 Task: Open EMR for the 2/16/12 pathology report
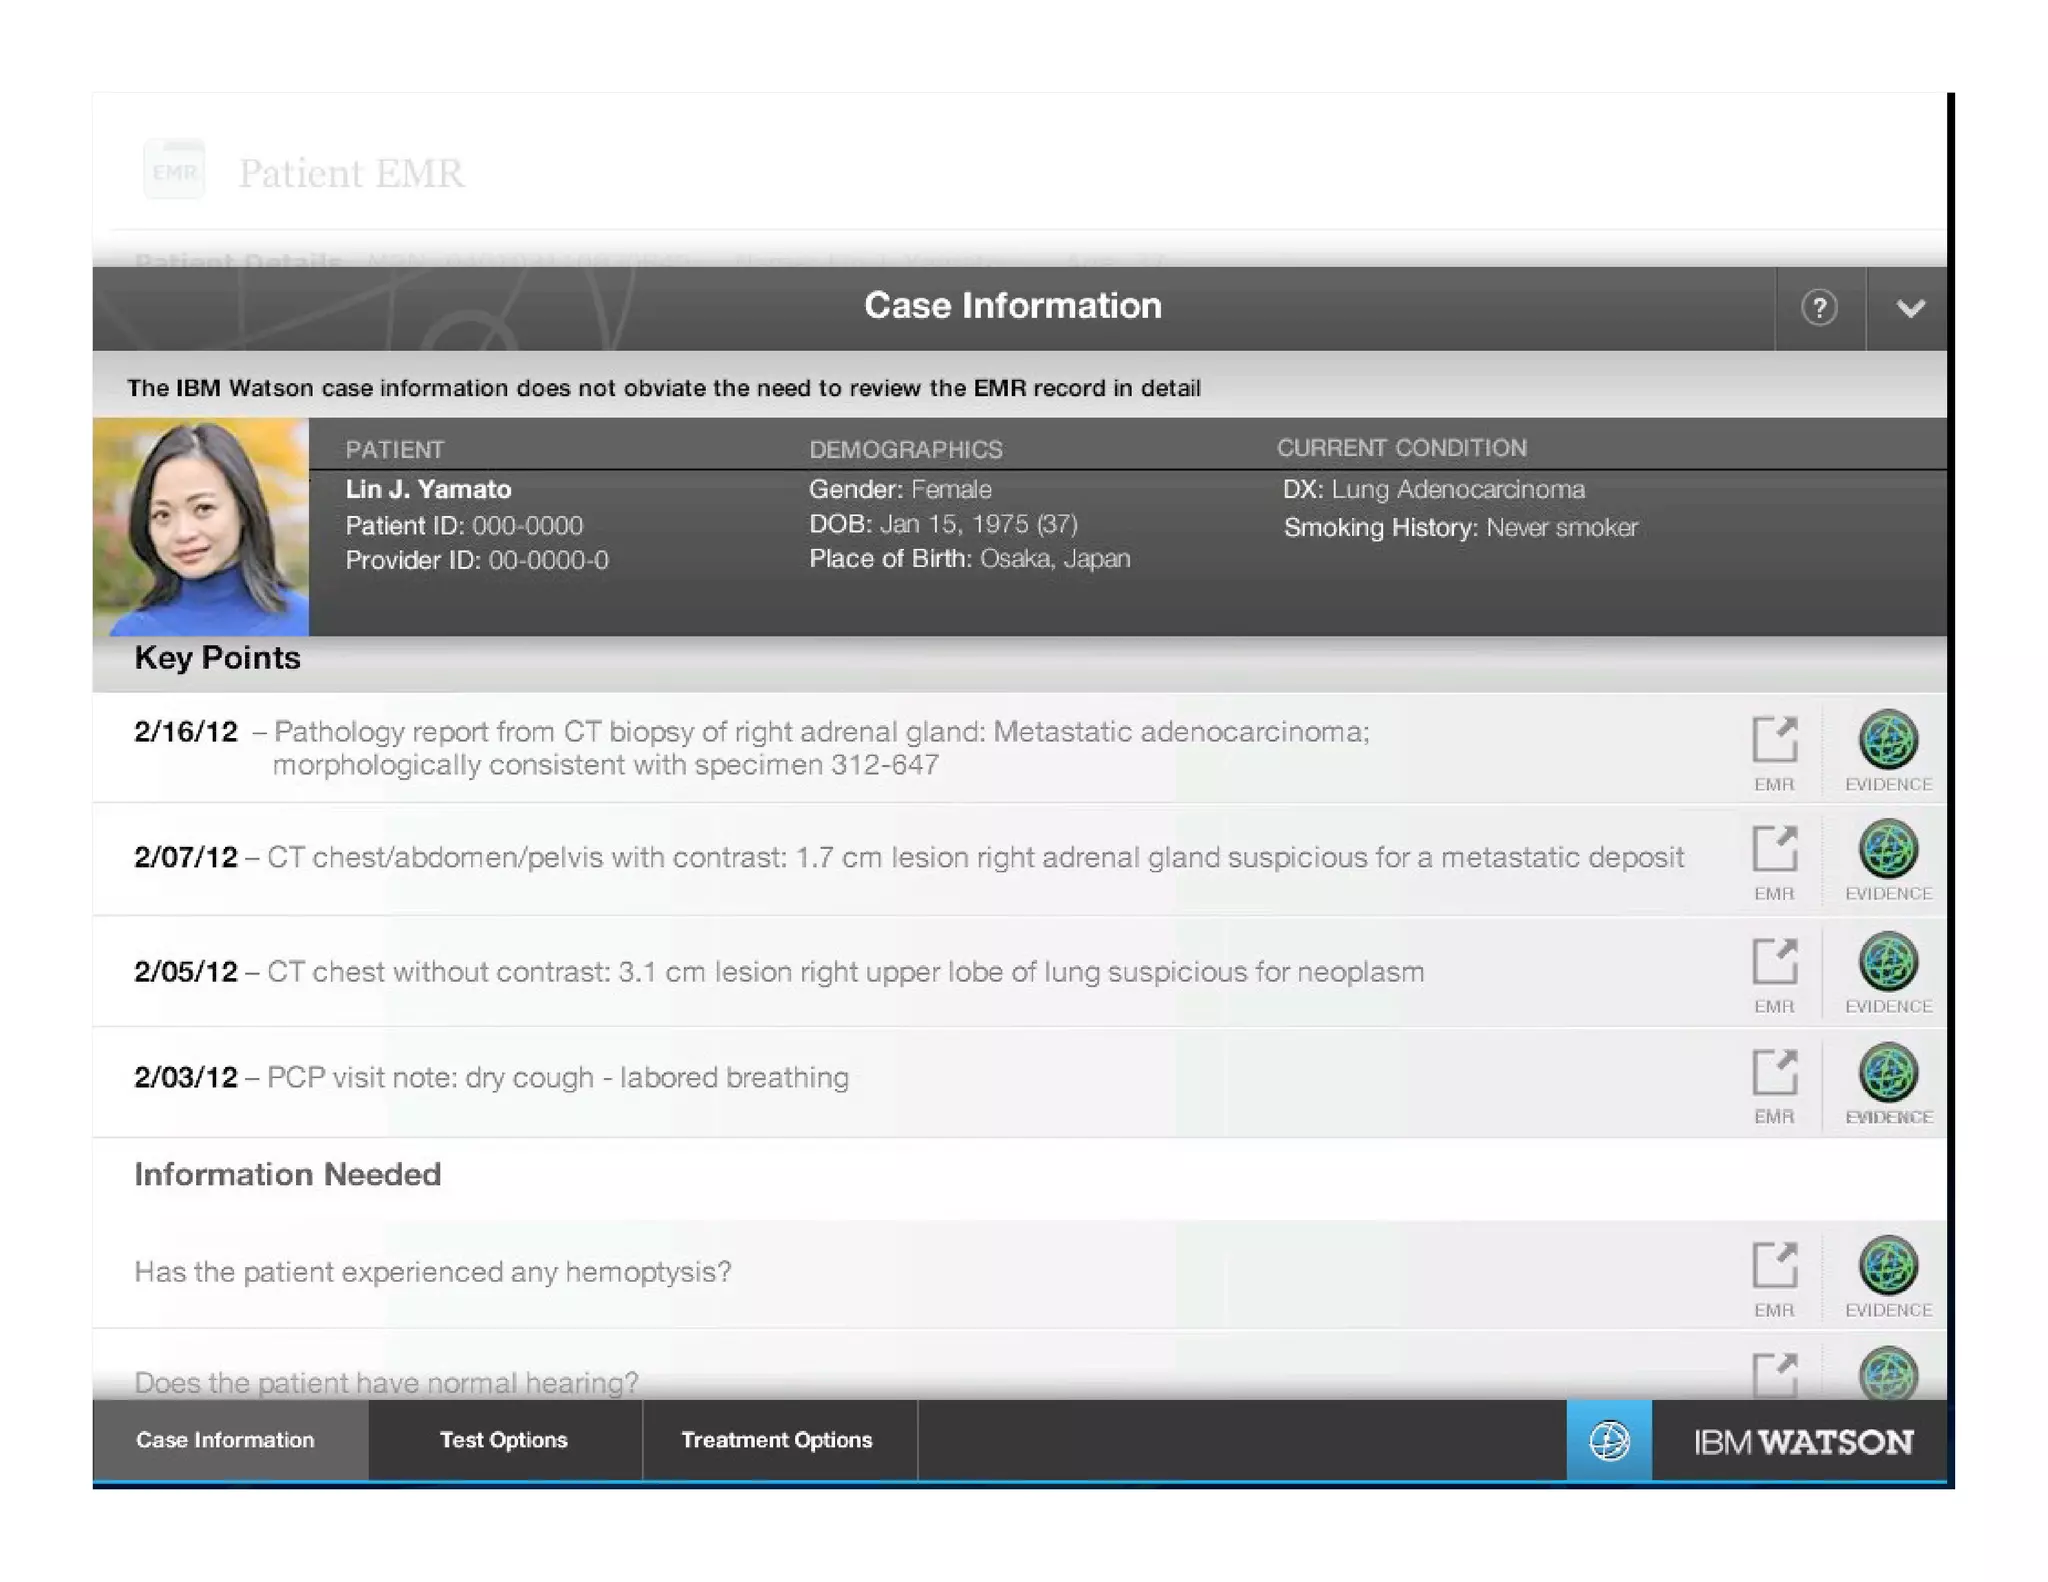[1774, 753]
